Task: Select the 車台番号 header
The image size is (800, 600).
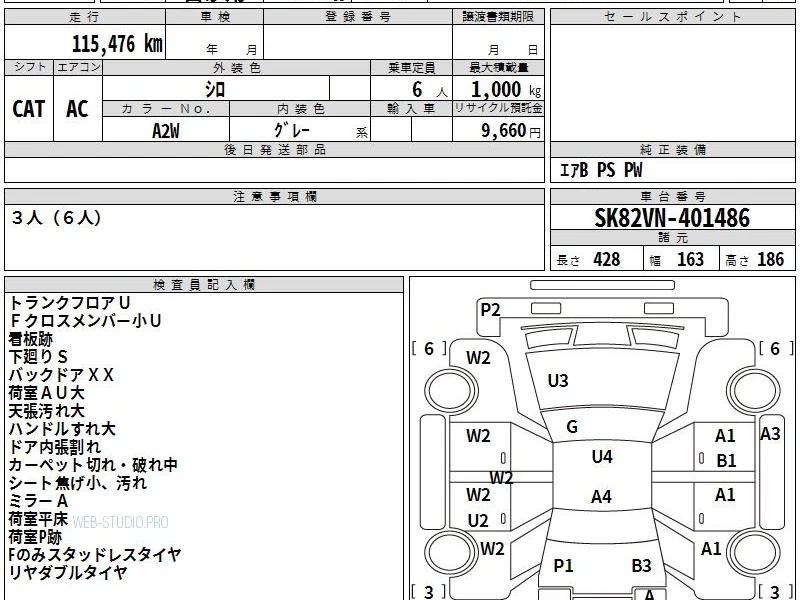Action: tap(672, 196)
